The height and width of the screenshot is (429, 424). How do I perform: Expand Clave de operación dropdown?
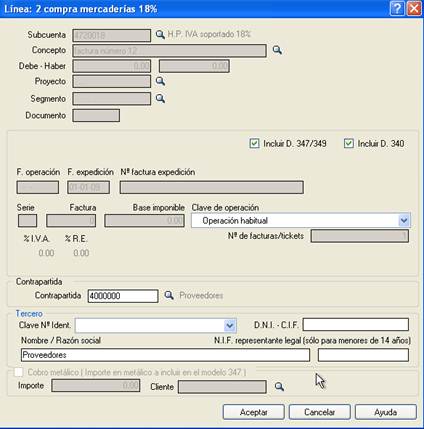404,220
